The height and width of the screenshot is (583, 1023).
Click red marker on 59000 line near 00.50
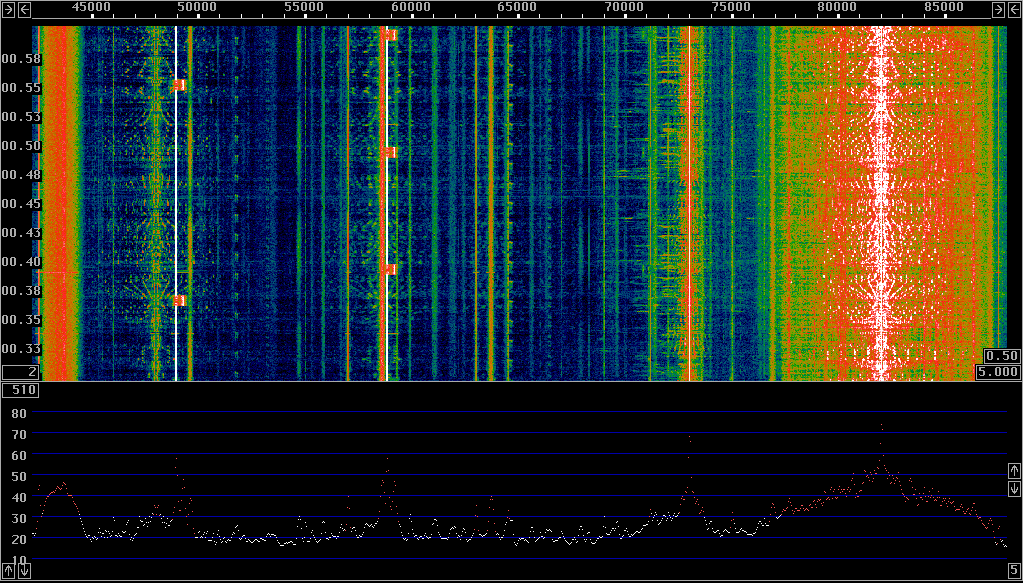389,153
